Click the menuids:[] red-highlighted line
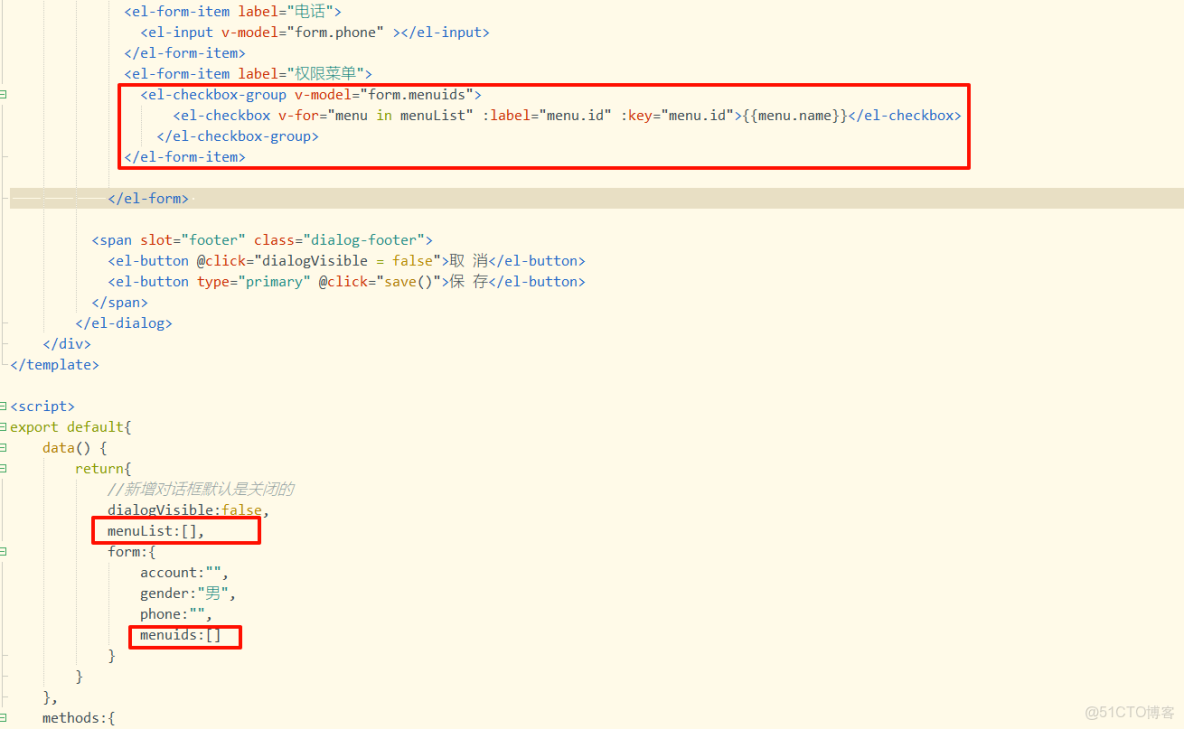 coord(184,636)
